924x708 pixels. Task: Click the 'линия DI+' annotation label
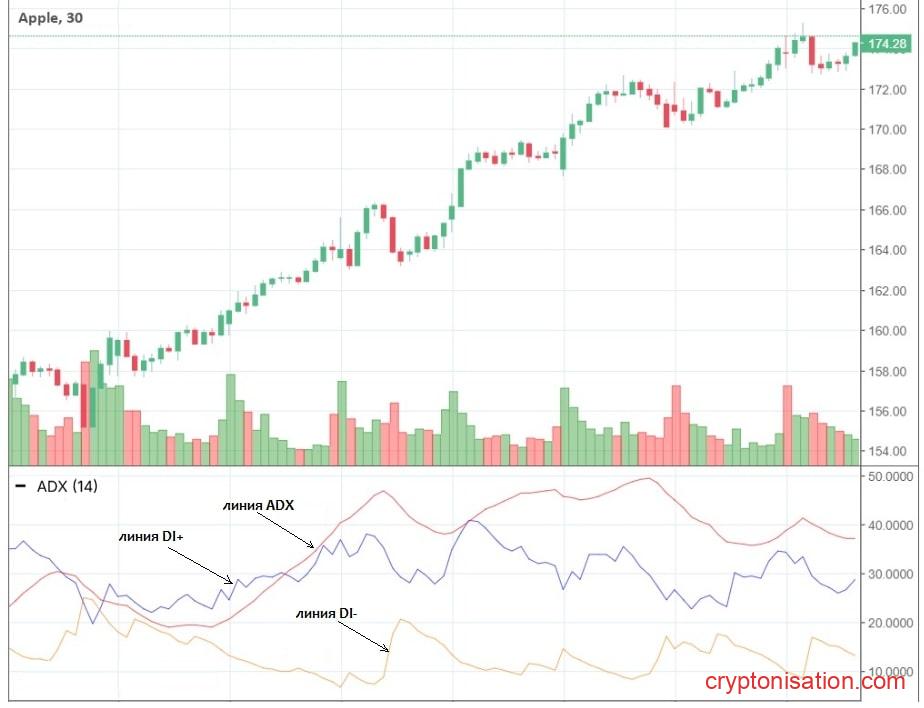click(151, 536)
